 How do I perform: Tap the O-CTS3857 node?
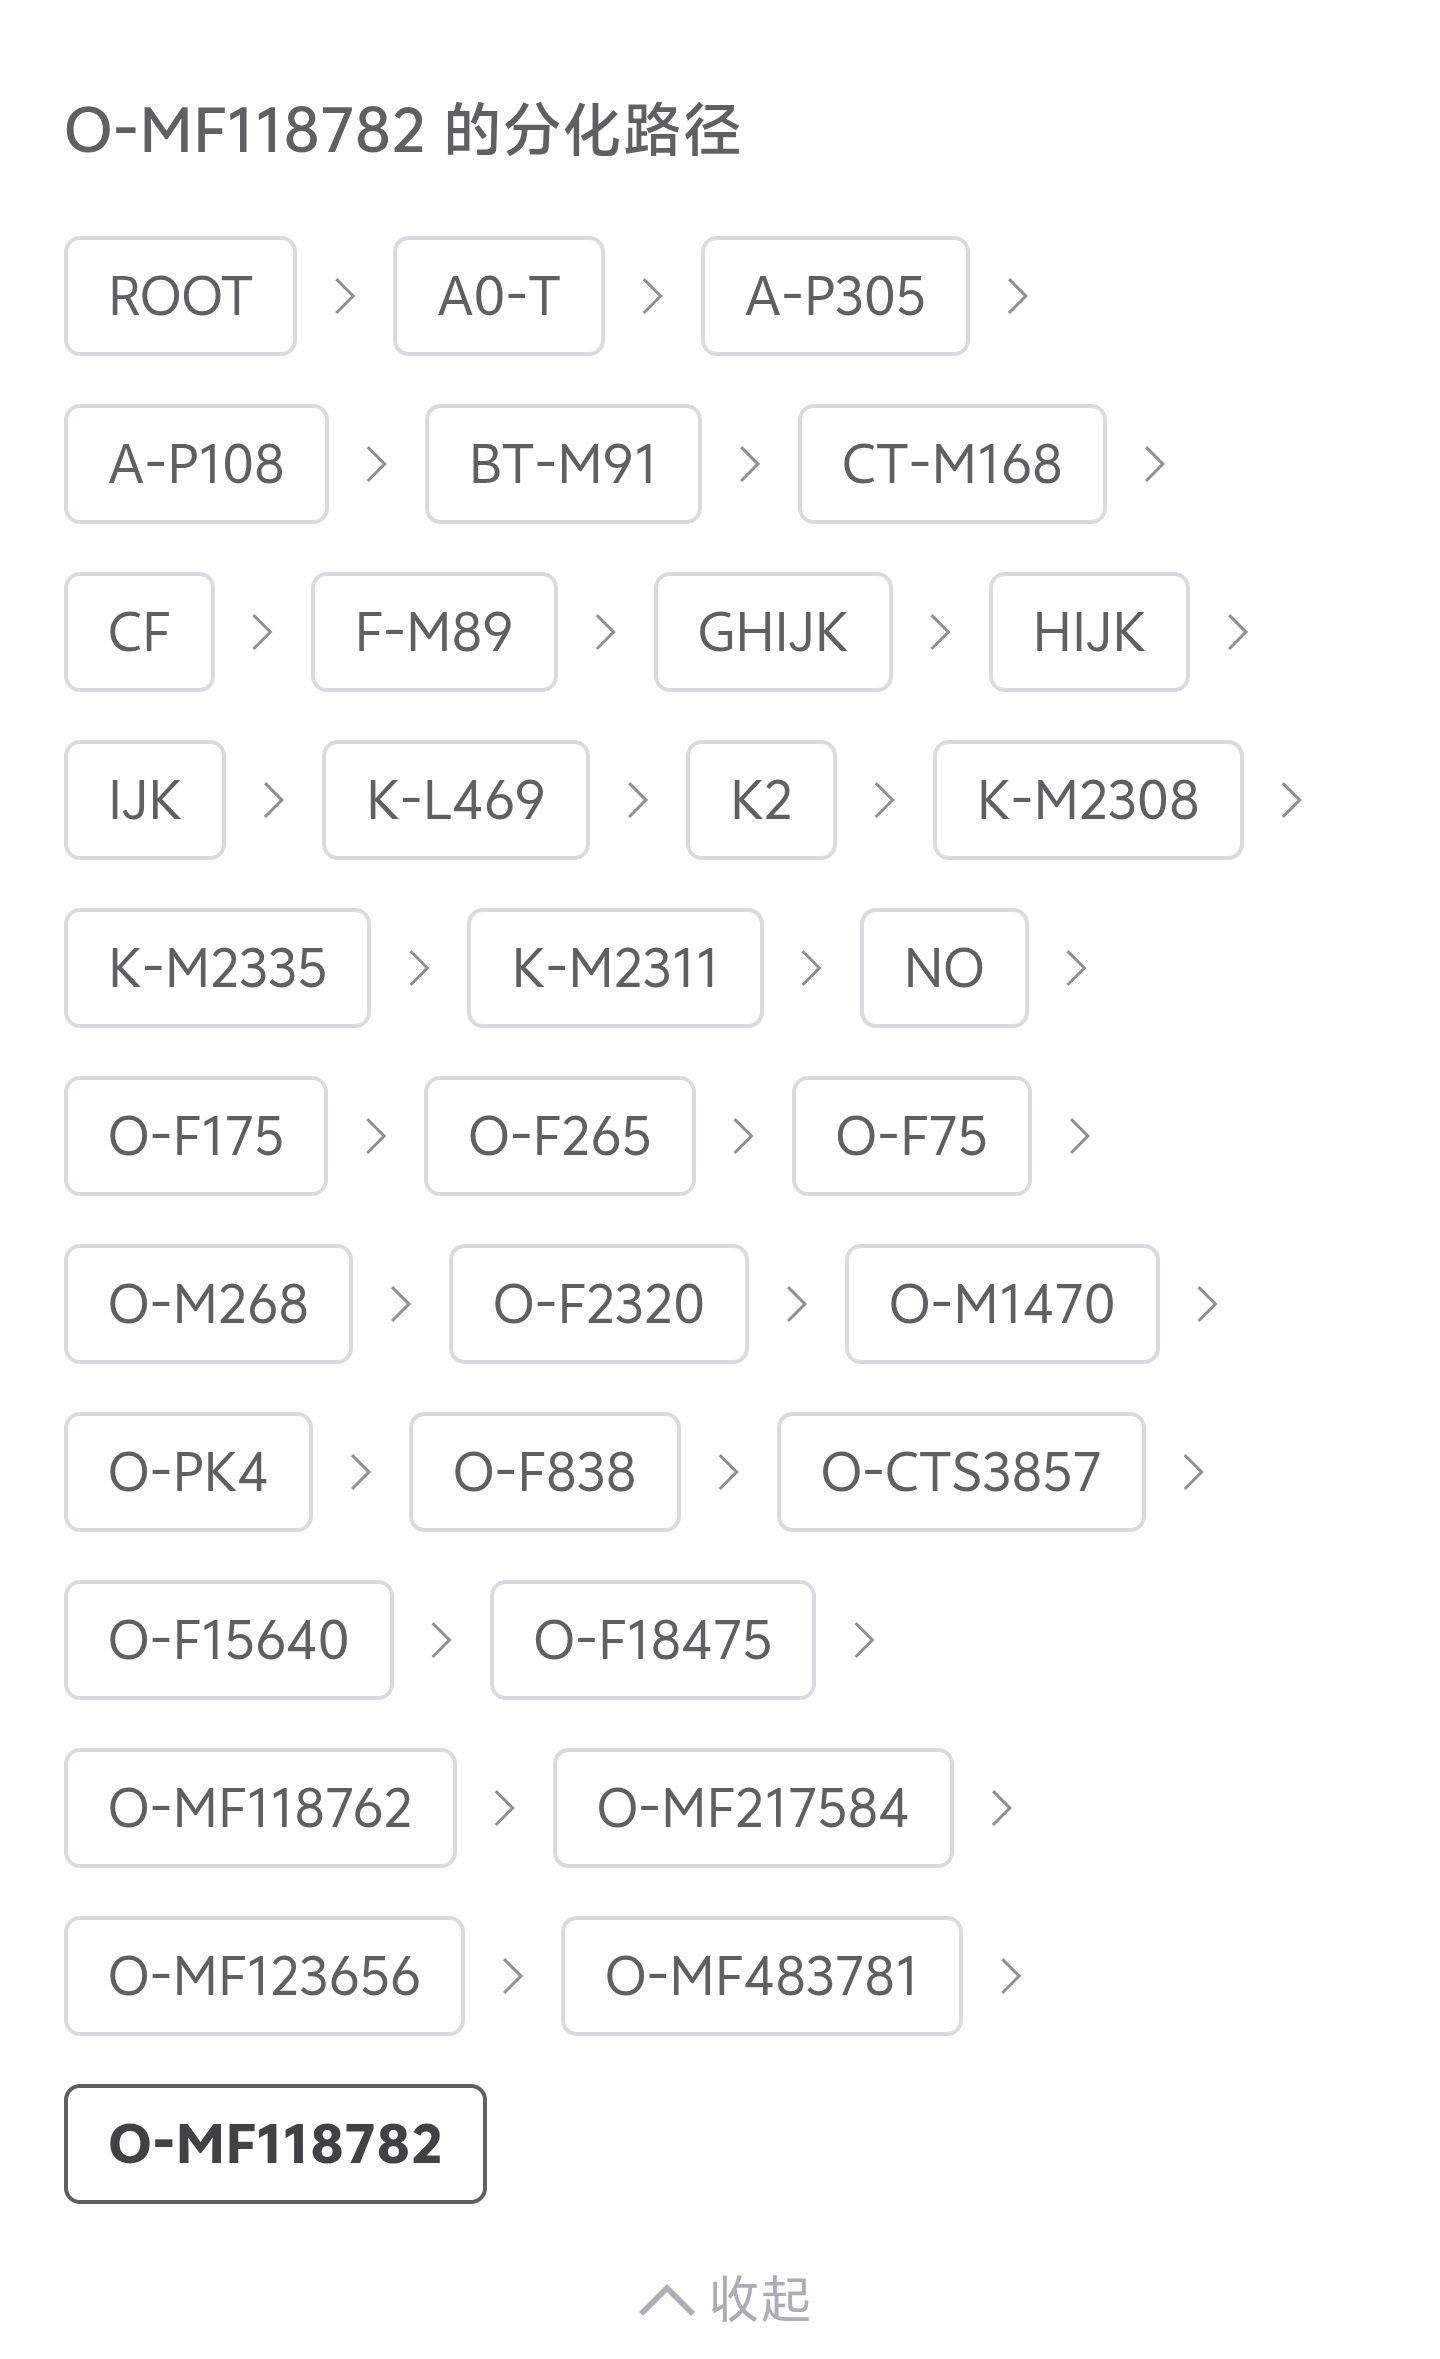click(x=960, y=1472)
